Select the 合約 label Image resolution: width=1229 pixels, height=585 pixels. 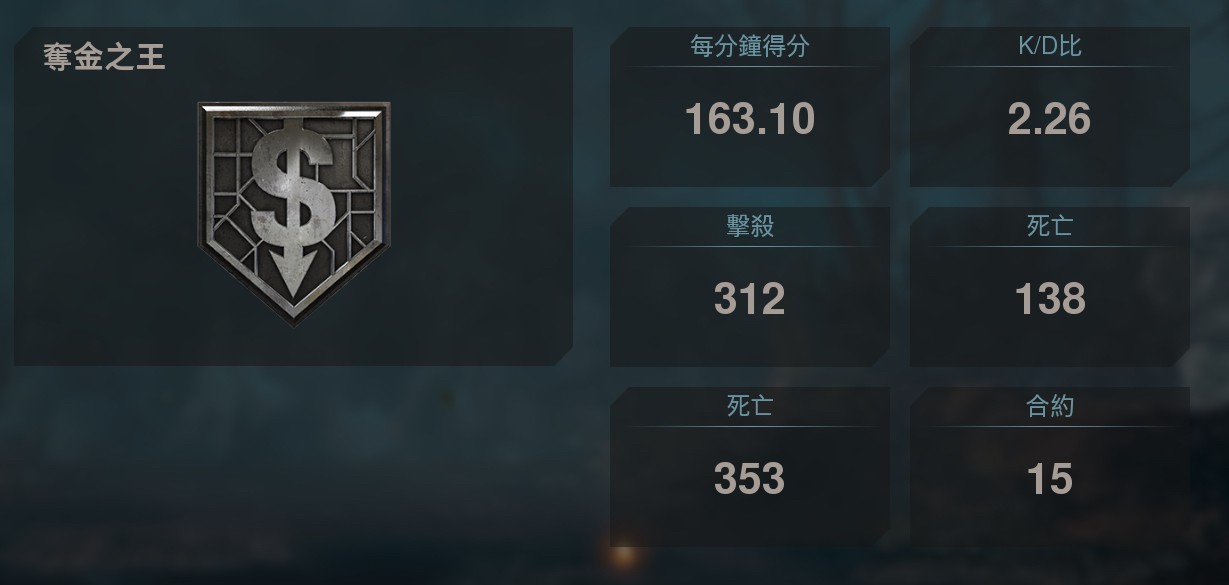1049,406
